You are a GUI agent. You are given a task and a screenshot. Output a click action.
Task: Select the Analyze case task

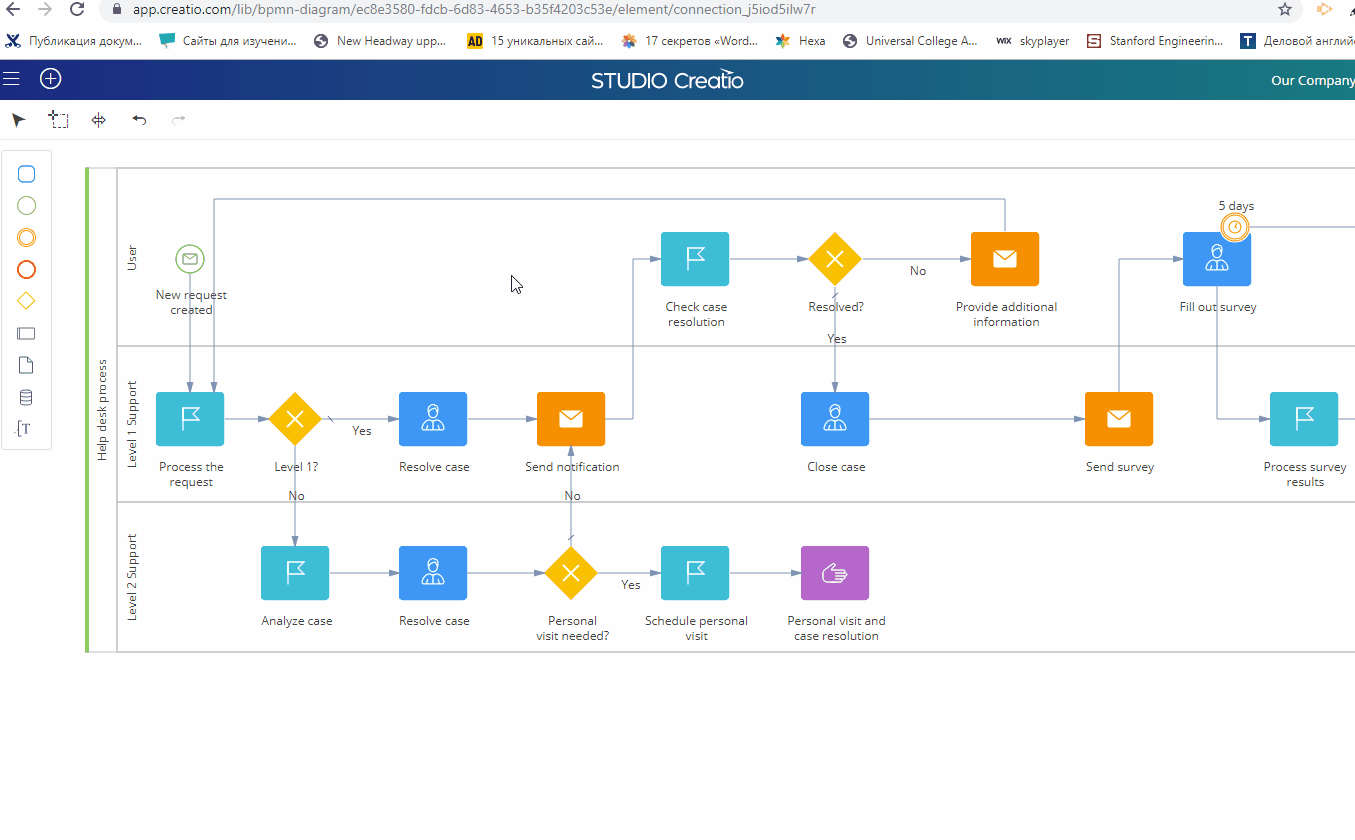[295, 573]
